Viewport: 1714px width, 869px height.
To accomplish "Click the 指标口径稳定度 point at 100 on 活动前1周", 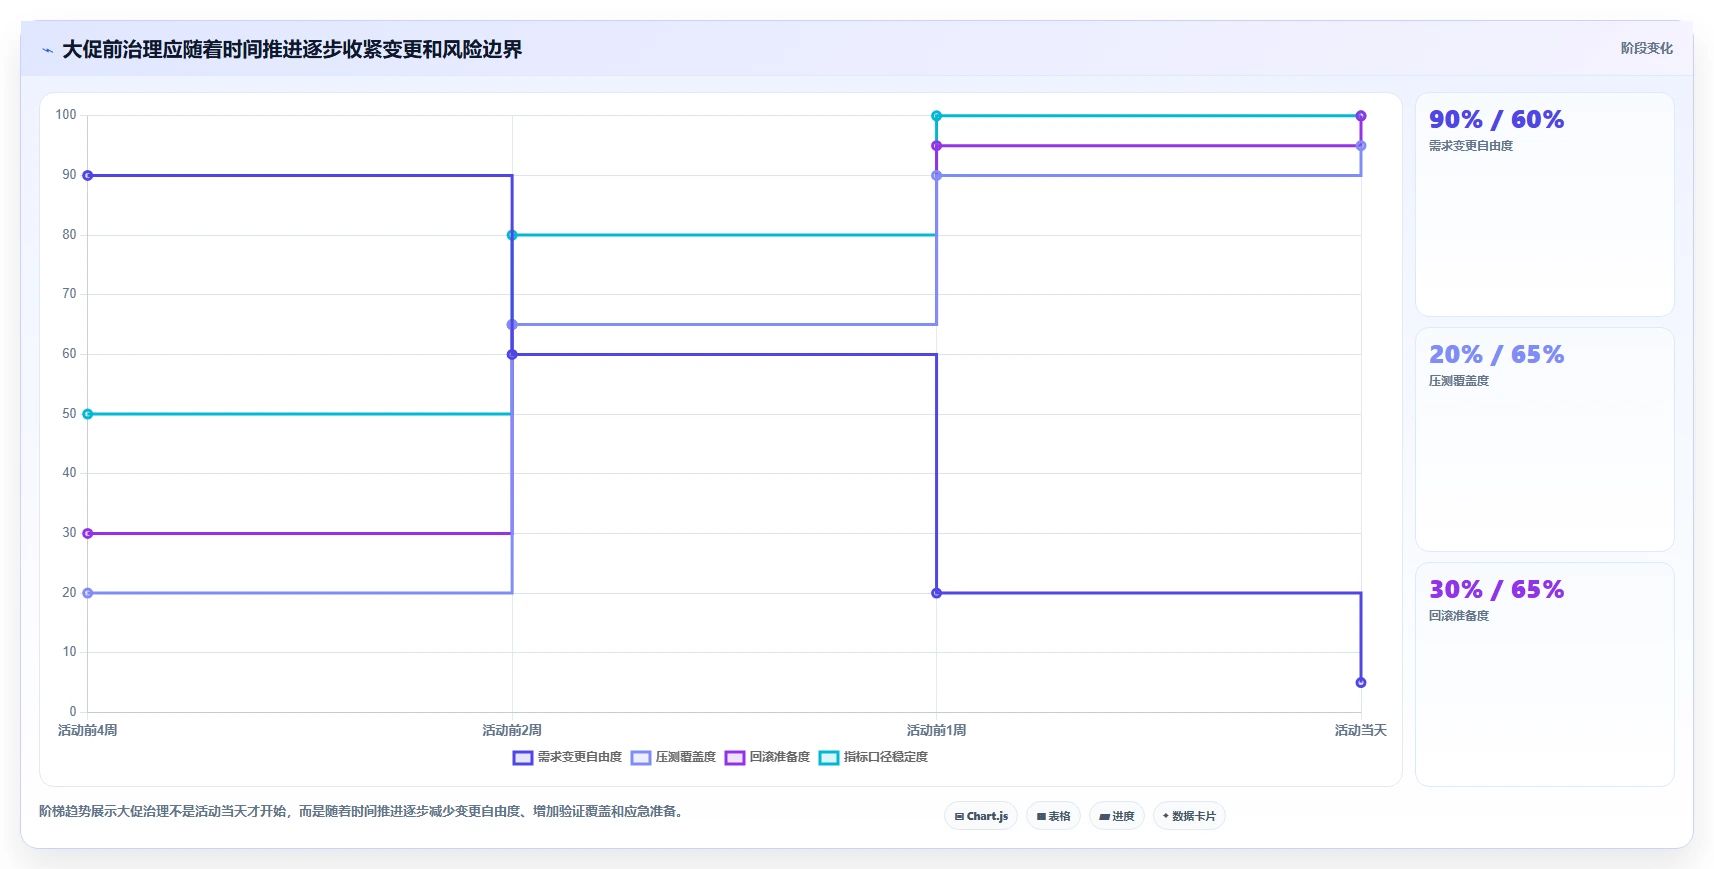I will pyautogui.click(x=937, y=116).
